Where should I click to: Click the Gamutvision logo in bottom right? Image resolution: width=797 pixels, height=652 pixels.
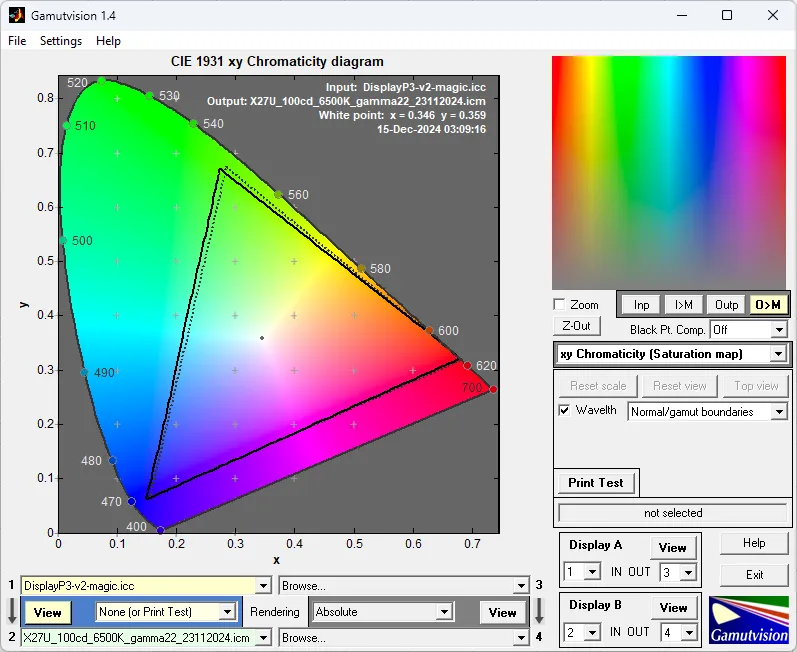pyautogui.click(x=748, y=620)
